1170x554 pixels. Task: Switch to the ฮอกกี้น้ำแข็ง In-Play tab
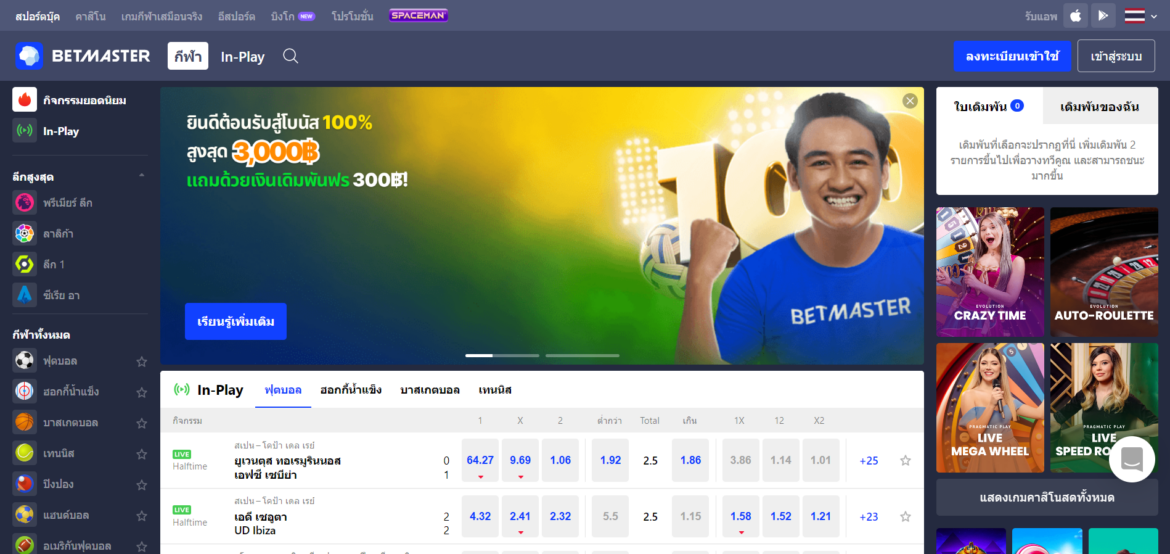[351, 390]
